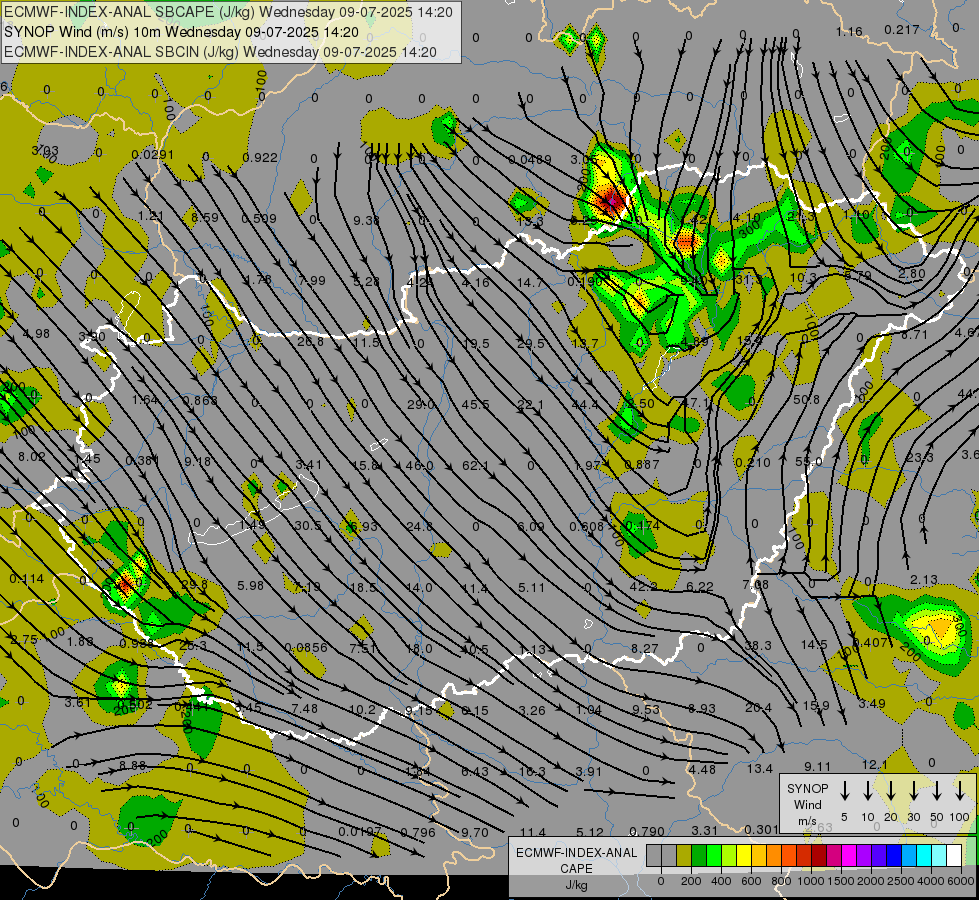This screenshot has height=900, width=979.
Task: Click the '55.0' value on the map
Action: coord(809,462)
